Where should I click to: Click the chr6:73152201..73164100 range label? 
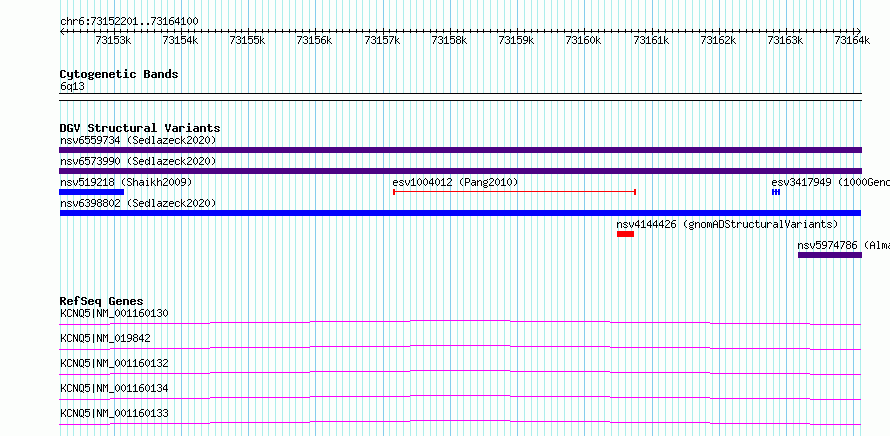pos(129,22)
